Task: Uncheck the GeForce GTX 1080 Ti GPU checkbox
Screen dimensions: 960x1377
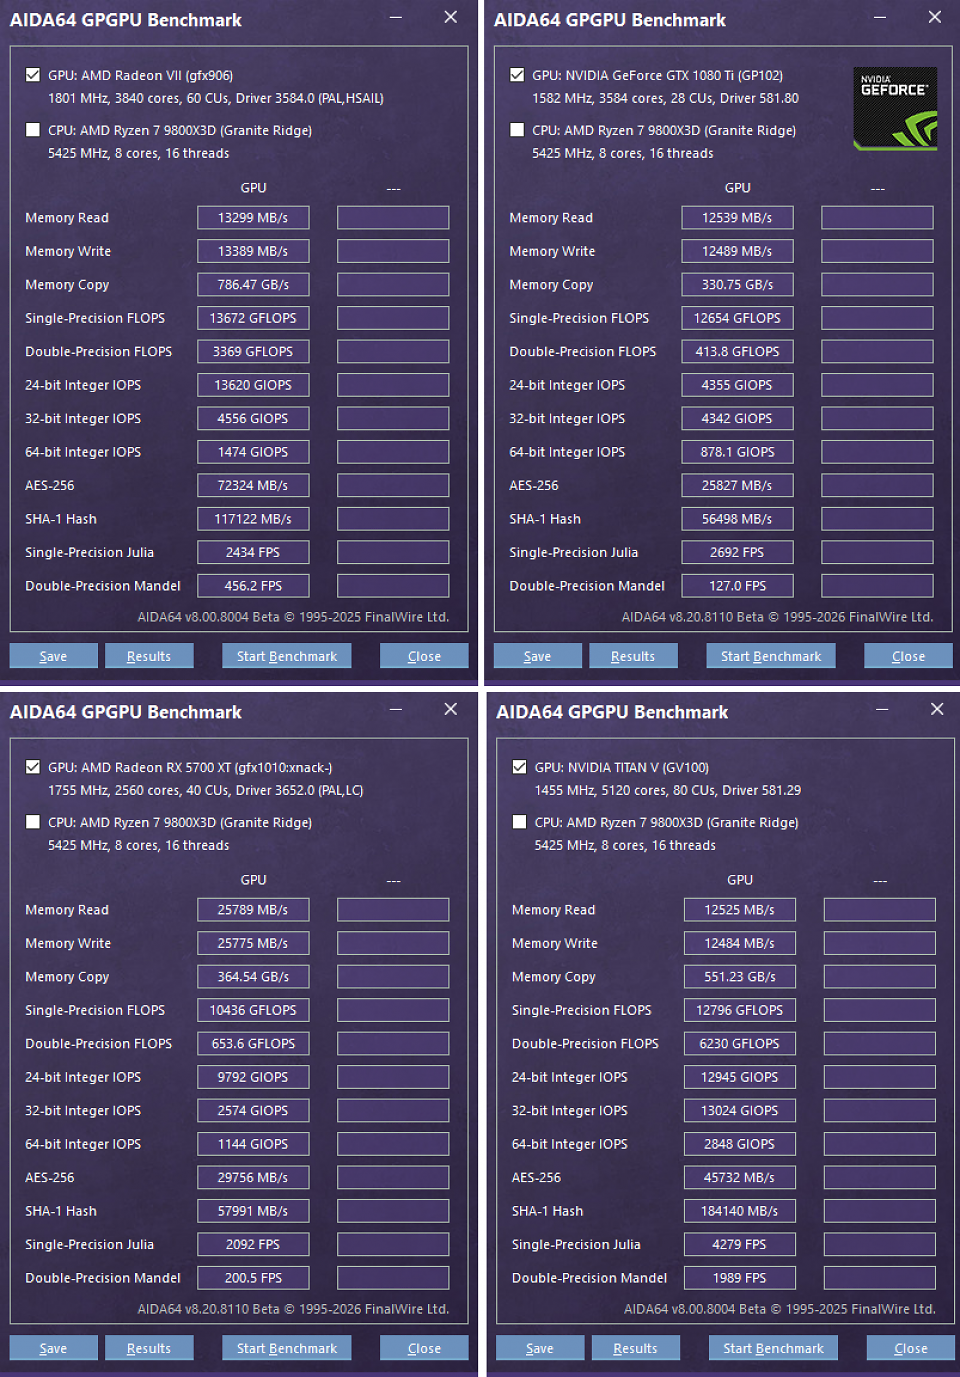Action: point(517,75)
